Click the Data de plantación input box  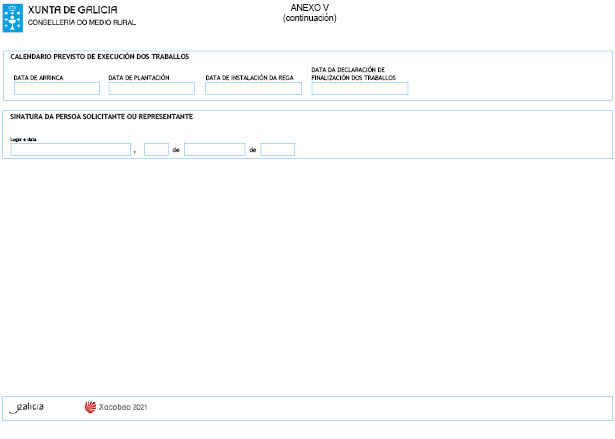click(x=151, y=89)
